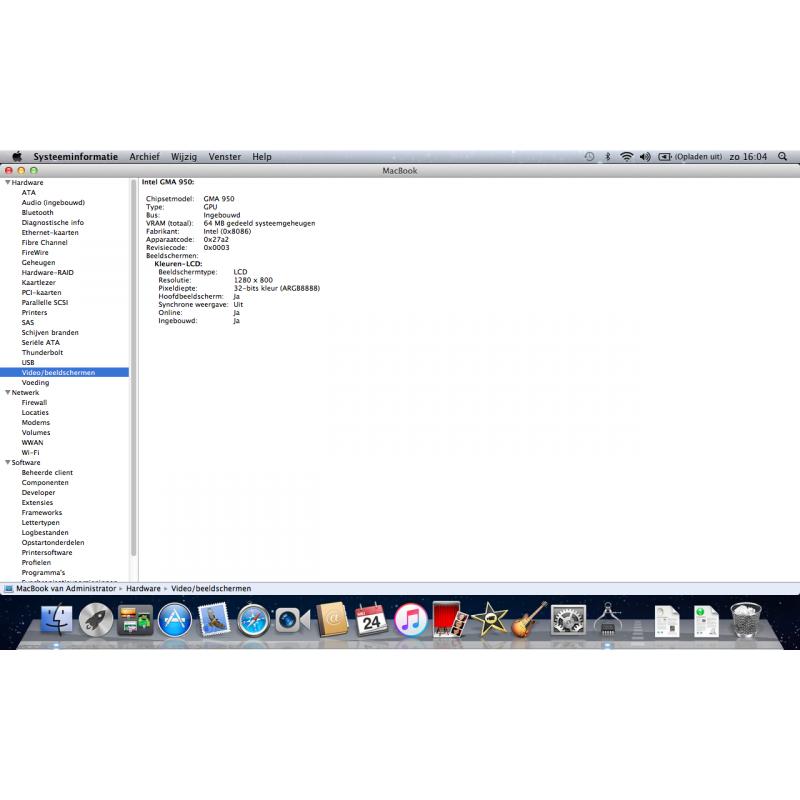Screen dimensions: 800x800
Task: Open the Apple menu
Action: click(x=17, y=157)
